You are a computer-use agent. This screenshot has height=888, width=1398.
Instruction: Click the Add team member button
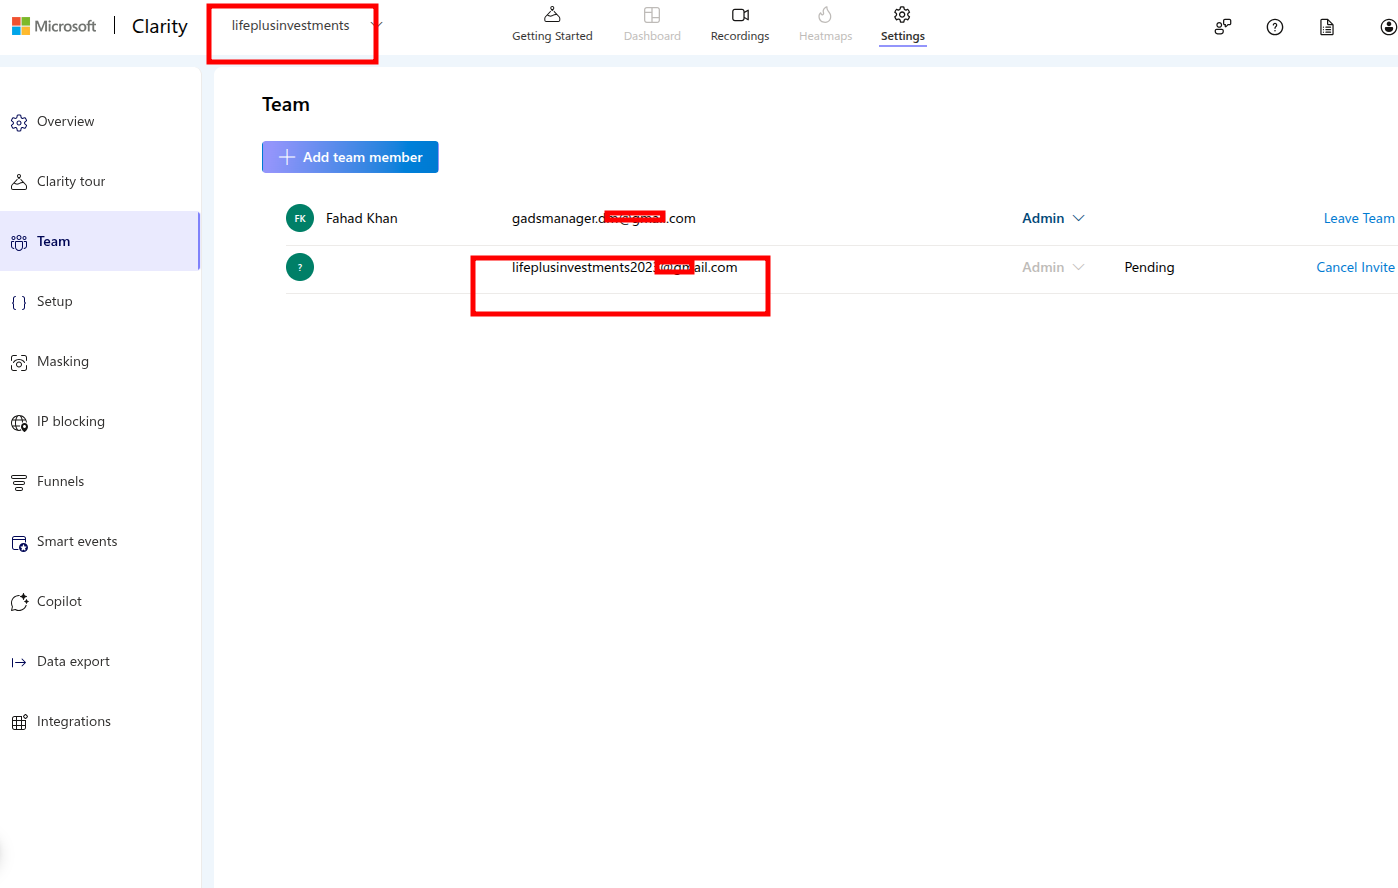click(350, 157)
